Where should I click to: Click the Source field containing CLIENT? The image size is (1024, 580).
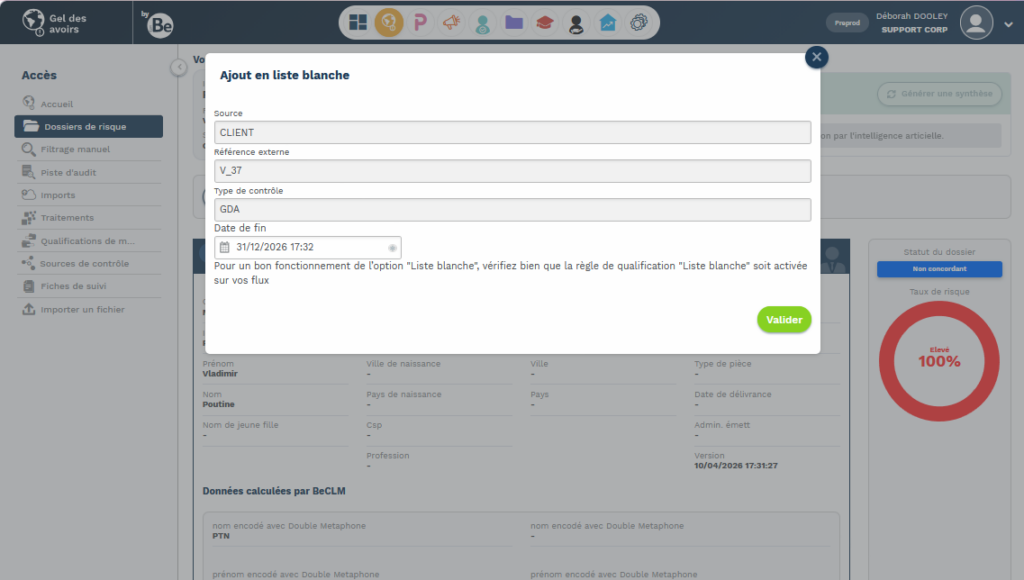coord(512,132)
